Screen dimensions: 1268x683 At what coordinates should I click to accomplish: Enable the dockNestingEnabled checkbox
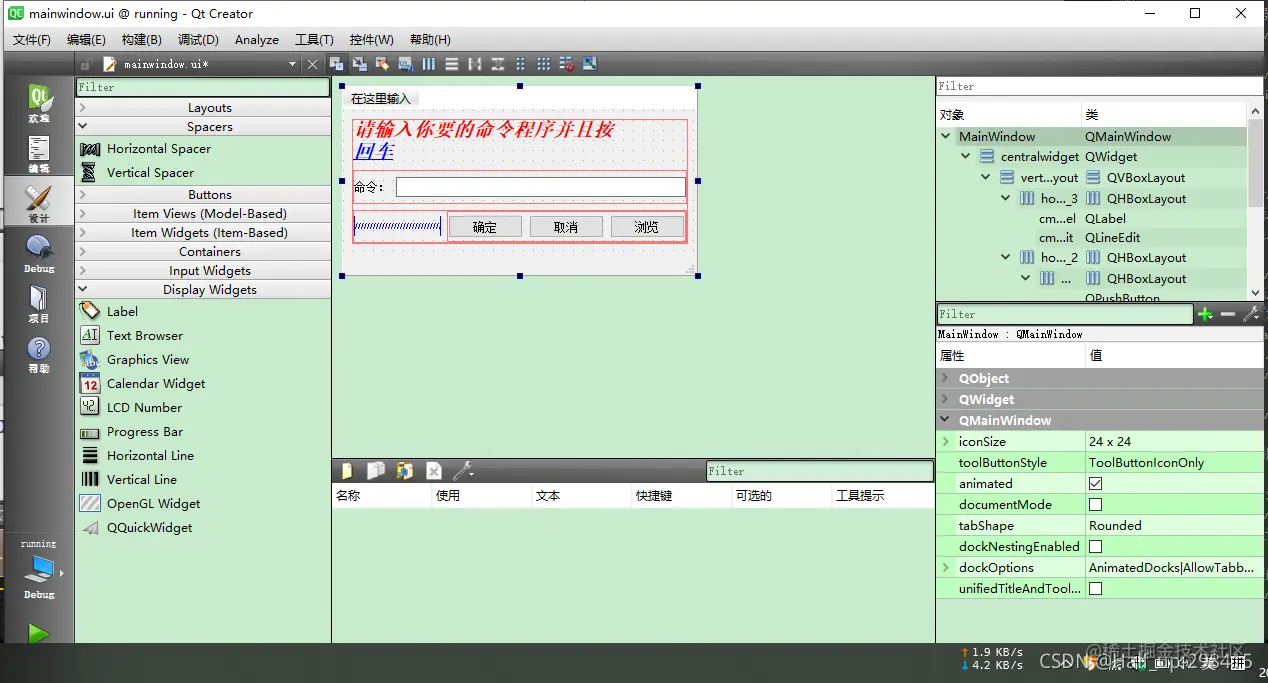tap(1095, 547)
